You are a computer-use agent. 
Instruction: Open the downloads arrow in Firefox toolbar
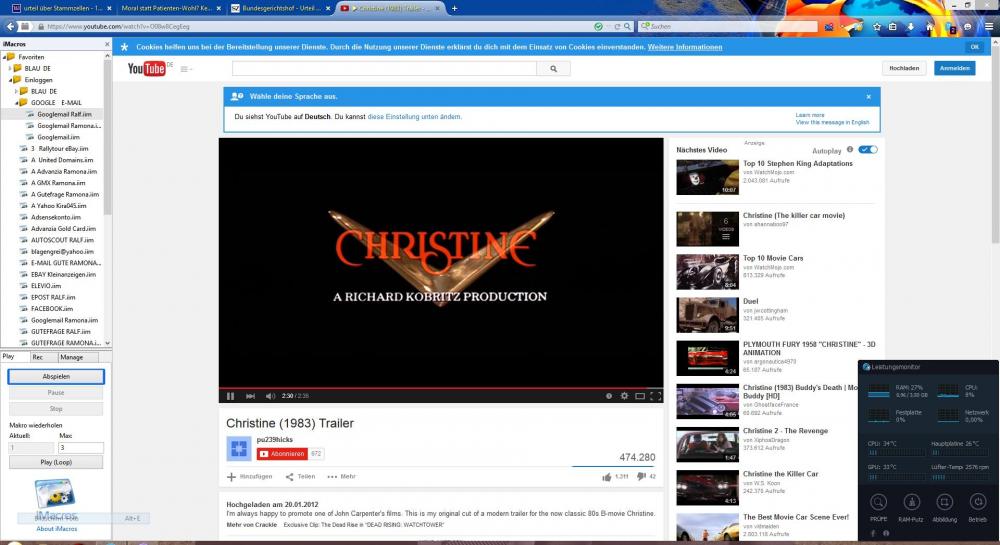[911, 27]
